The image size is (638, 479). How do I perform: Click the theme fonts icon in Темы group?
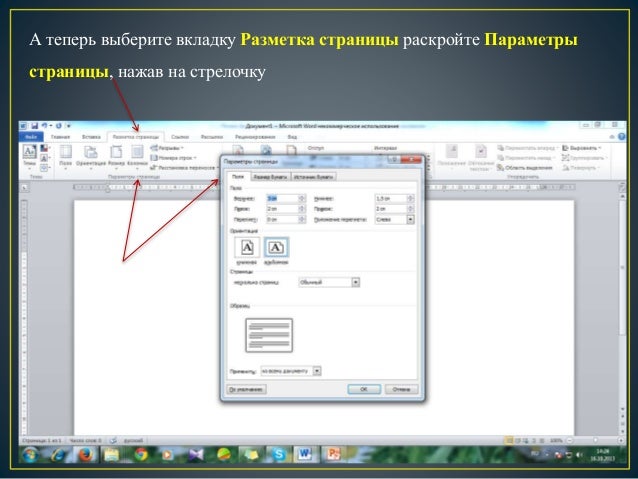point(44,158)
